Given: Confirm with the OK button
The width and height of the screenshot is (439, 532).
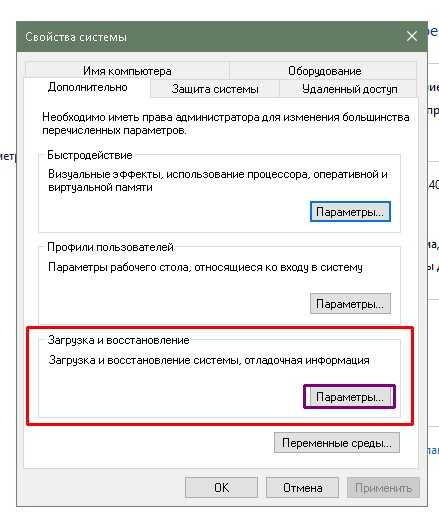Looking at the screenshot, I should [x=221, y=488].
